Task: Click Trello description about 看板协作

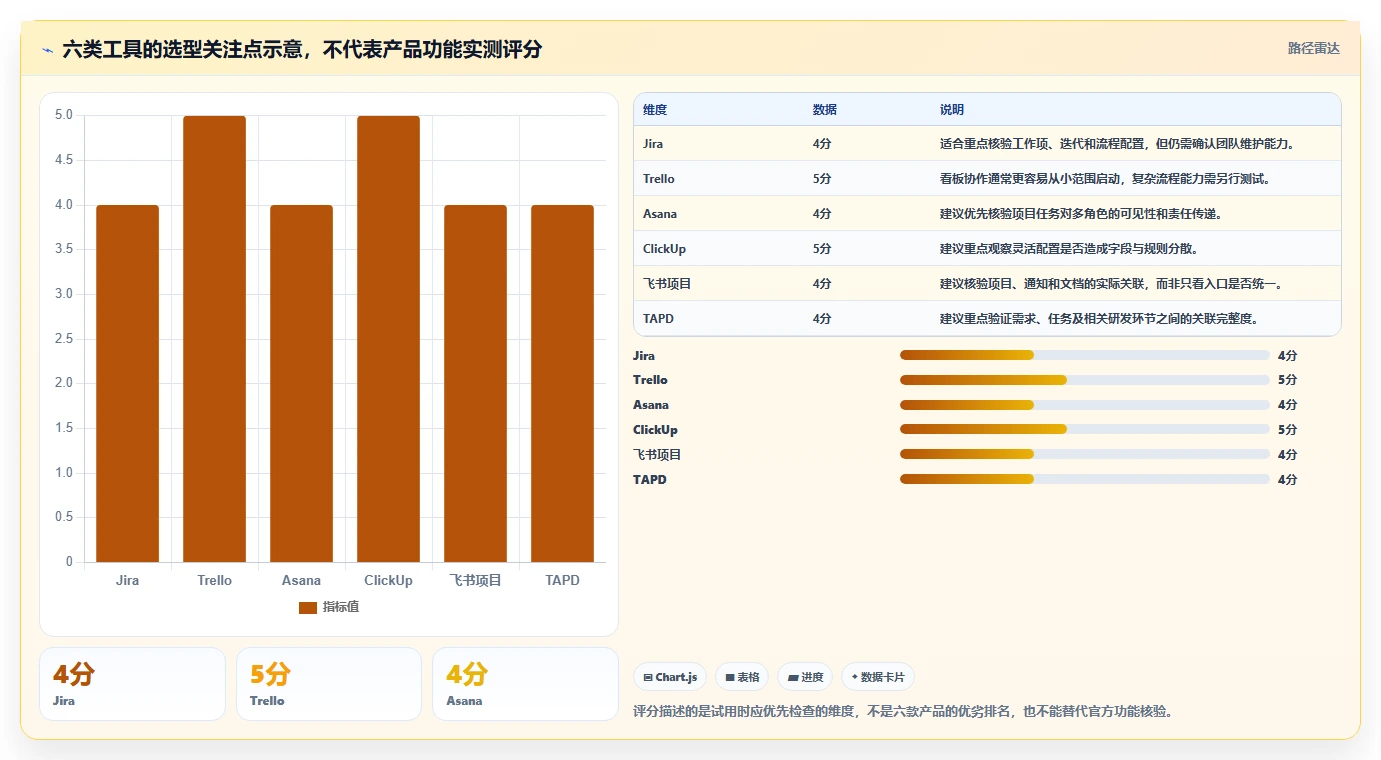Action: [x=1105, y=179]
